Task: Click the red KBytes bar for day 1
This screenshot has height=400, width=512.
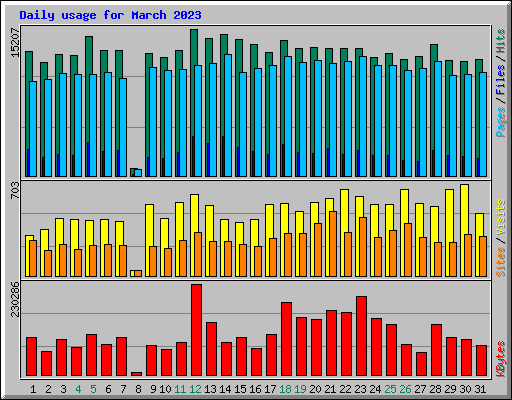Action: (x=32, y=357)
